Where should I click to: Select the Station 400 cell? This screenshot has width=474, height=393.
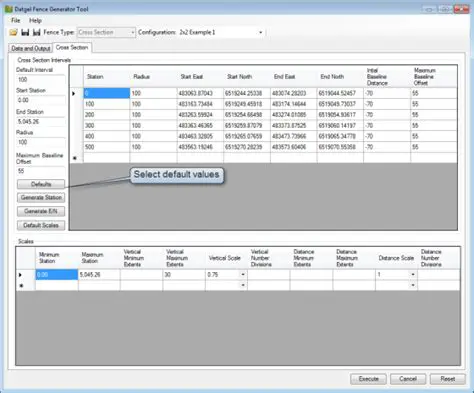point(107,136)
